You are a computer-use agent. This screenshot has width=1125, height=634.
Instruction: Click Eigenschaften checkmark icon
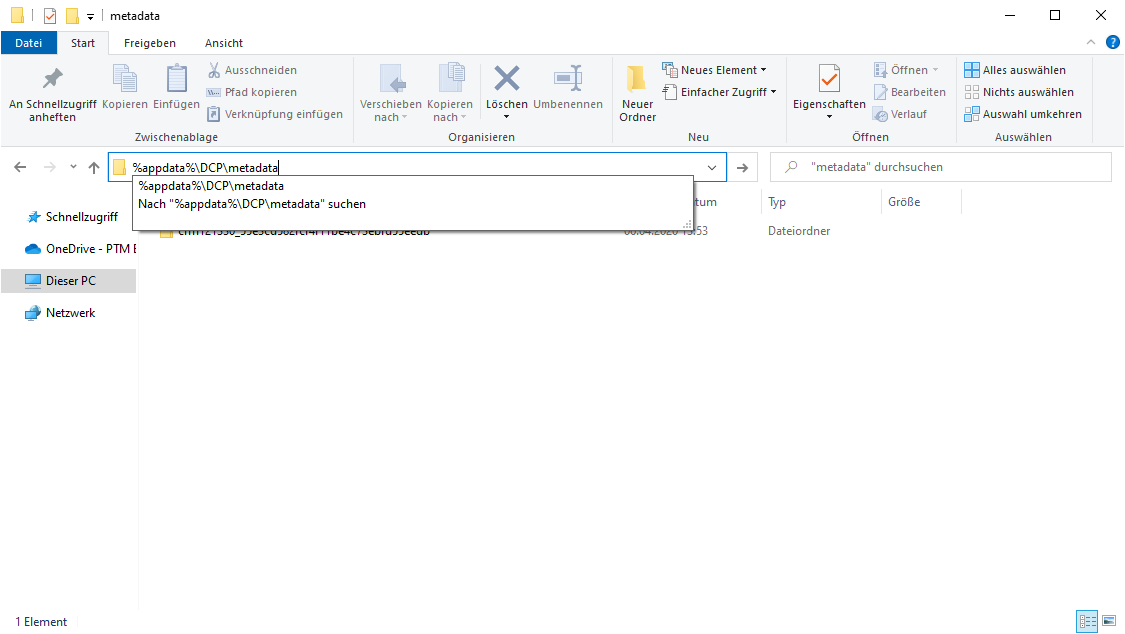coord(829,79)
